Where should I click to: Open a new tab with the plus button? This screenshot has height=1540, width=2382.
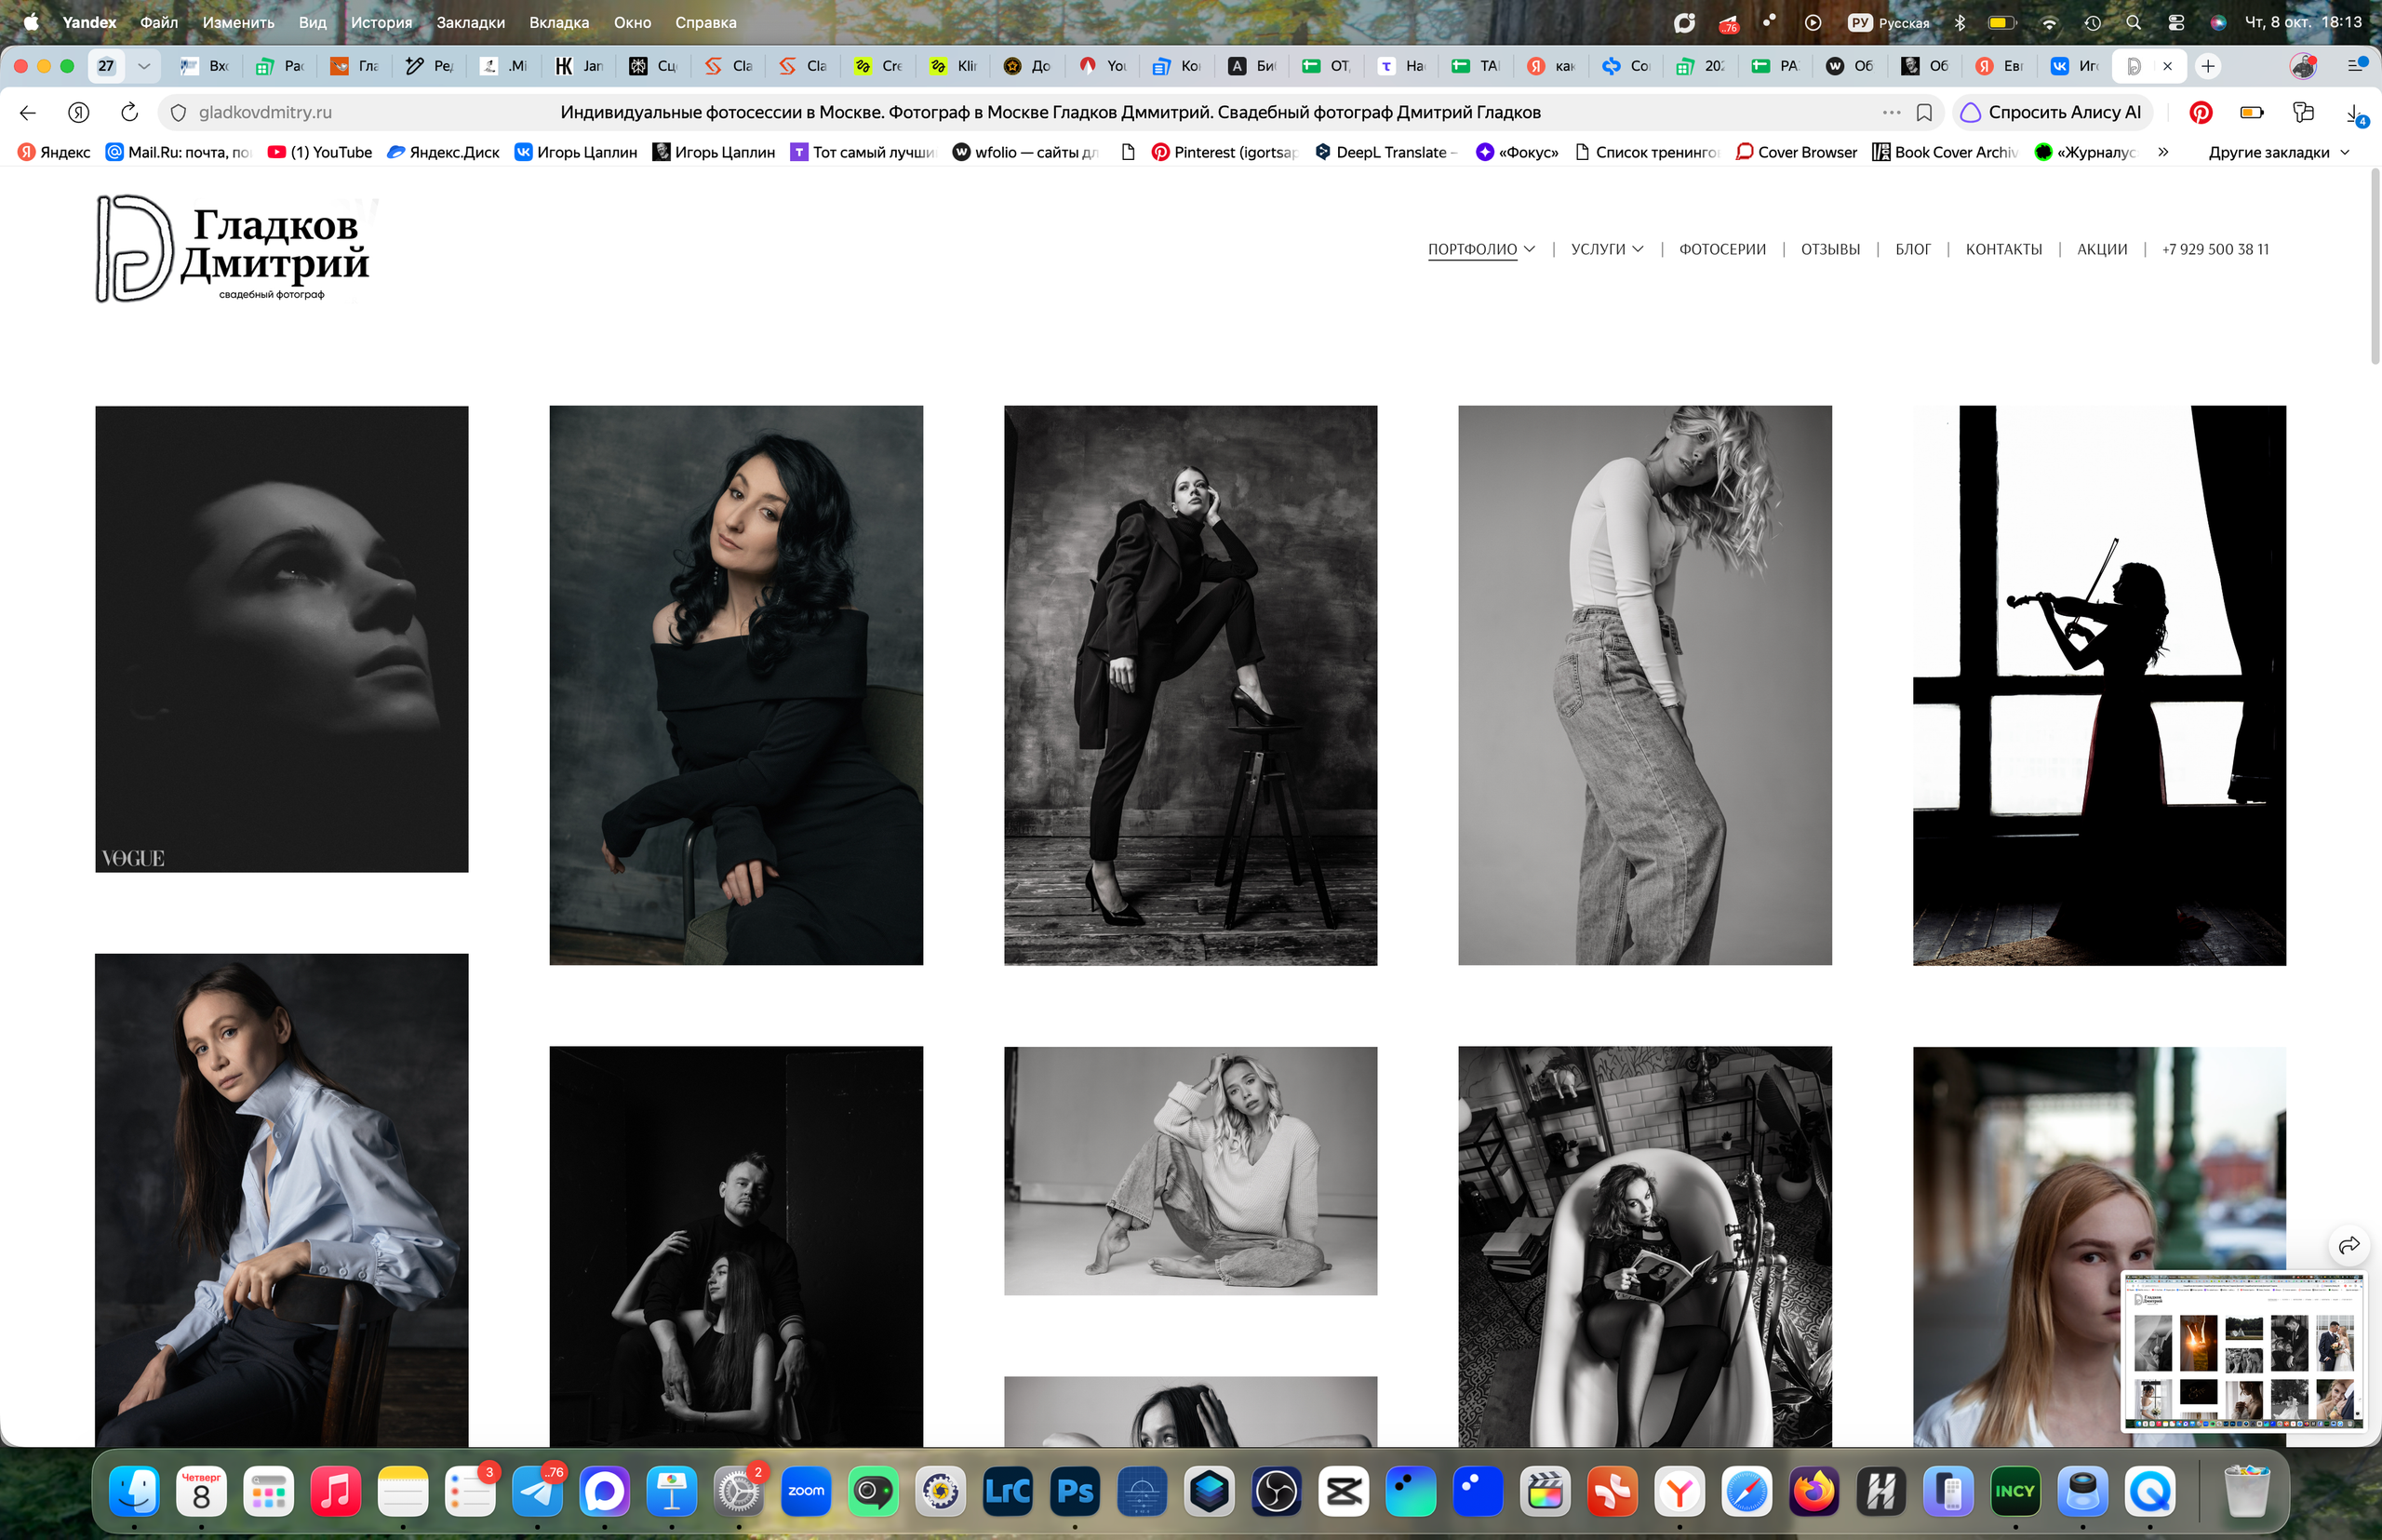click(2208, 66)
